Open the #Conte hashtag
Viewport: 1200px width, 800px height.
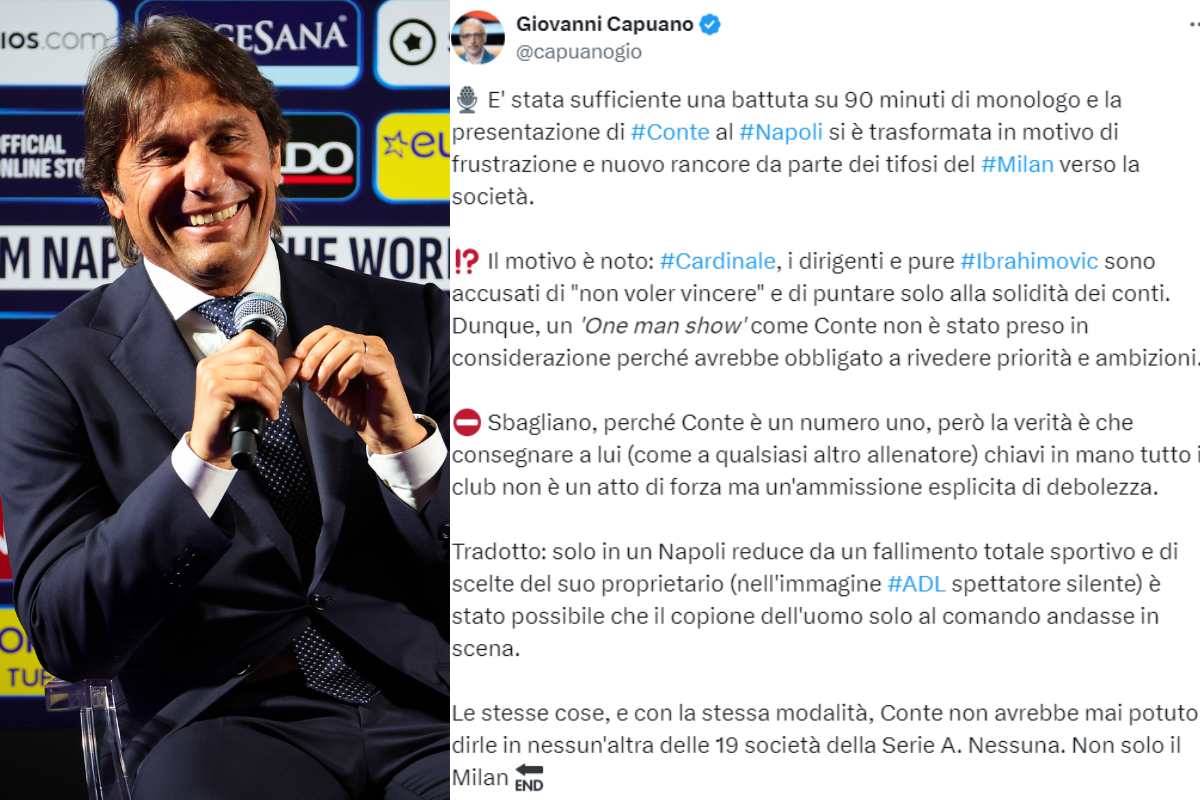(667, 132)
